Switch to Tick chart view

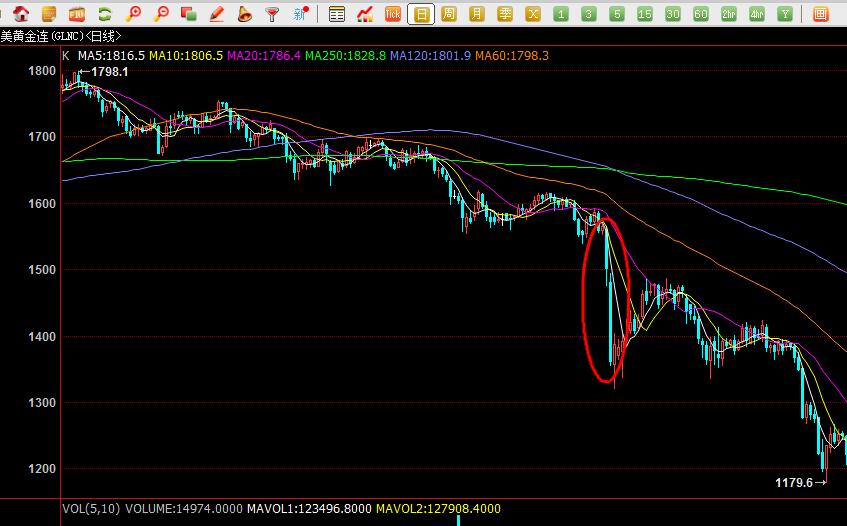393,14
